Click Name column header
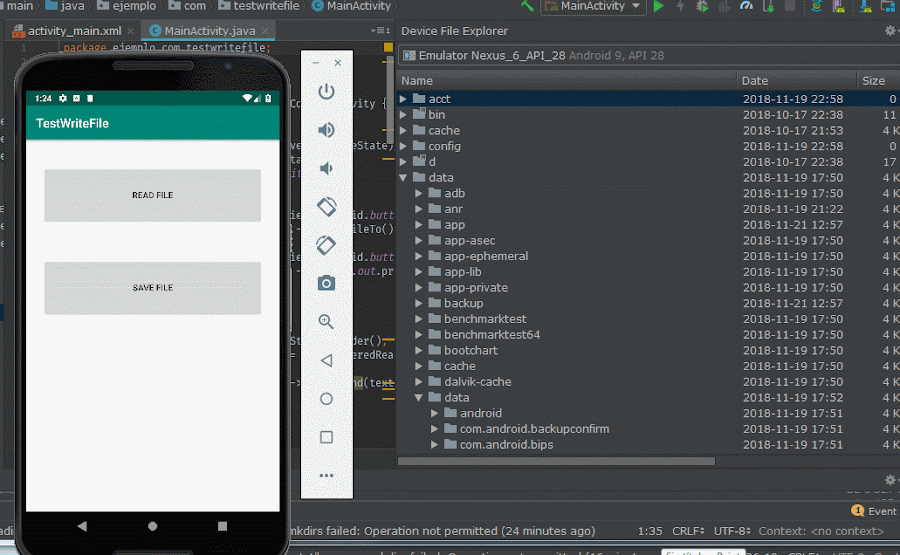The width and height of the screenshot is (900, 555). pyautogui.click(x=567, y=80)
